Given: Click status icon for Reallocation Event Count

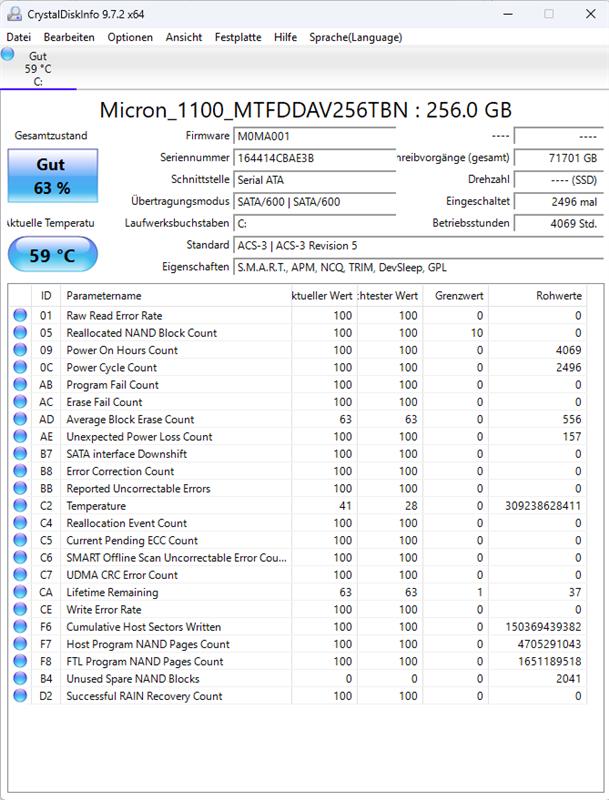Looking at the screenshot, I should click(20, 523).
